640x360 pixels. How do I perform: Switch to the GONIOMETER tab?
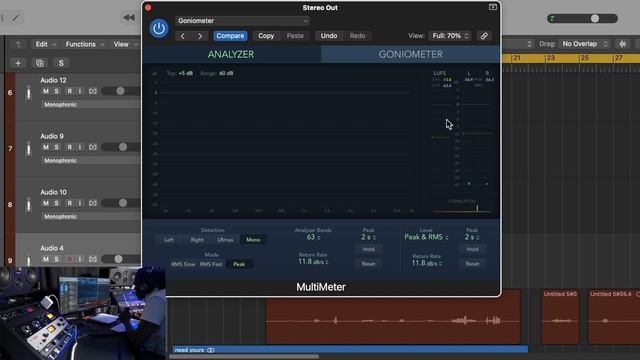point(410,54)
